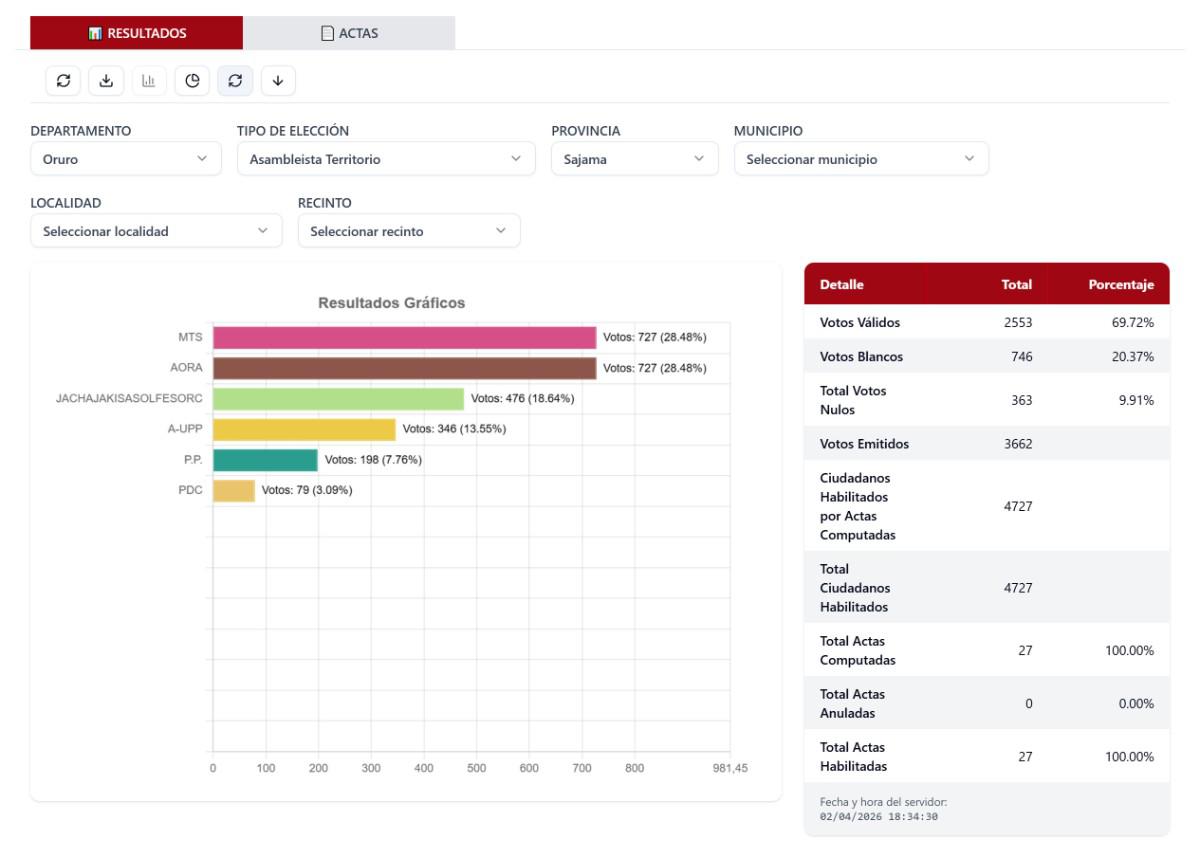The width and height of the screenshot is (1200, 858).
Task: Click the highlighted refresh icon beside pie chart
Action: (x=235, y=81)
